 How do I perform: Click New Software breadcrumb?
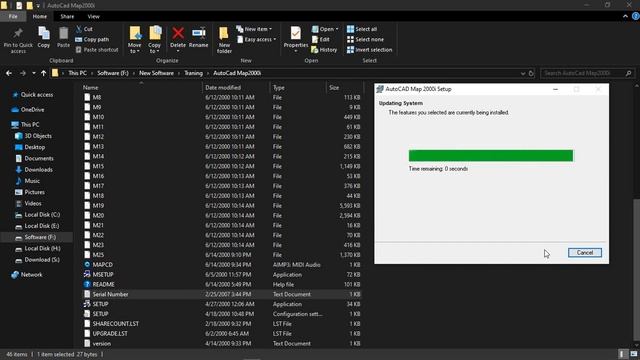tap(156, 73)
